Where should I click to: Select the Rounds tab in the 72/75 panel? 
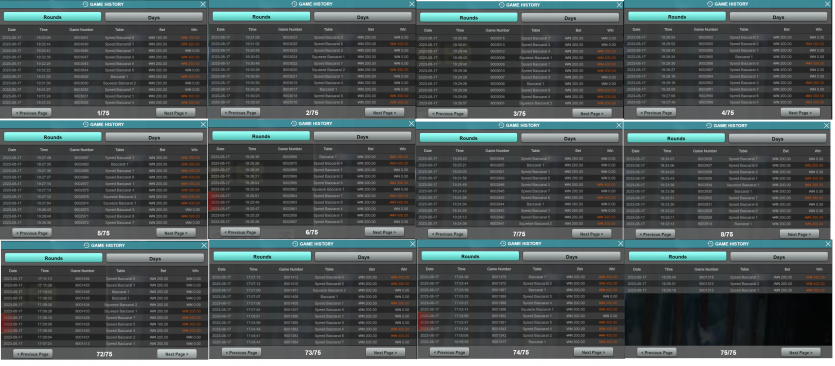coord(54,258)
